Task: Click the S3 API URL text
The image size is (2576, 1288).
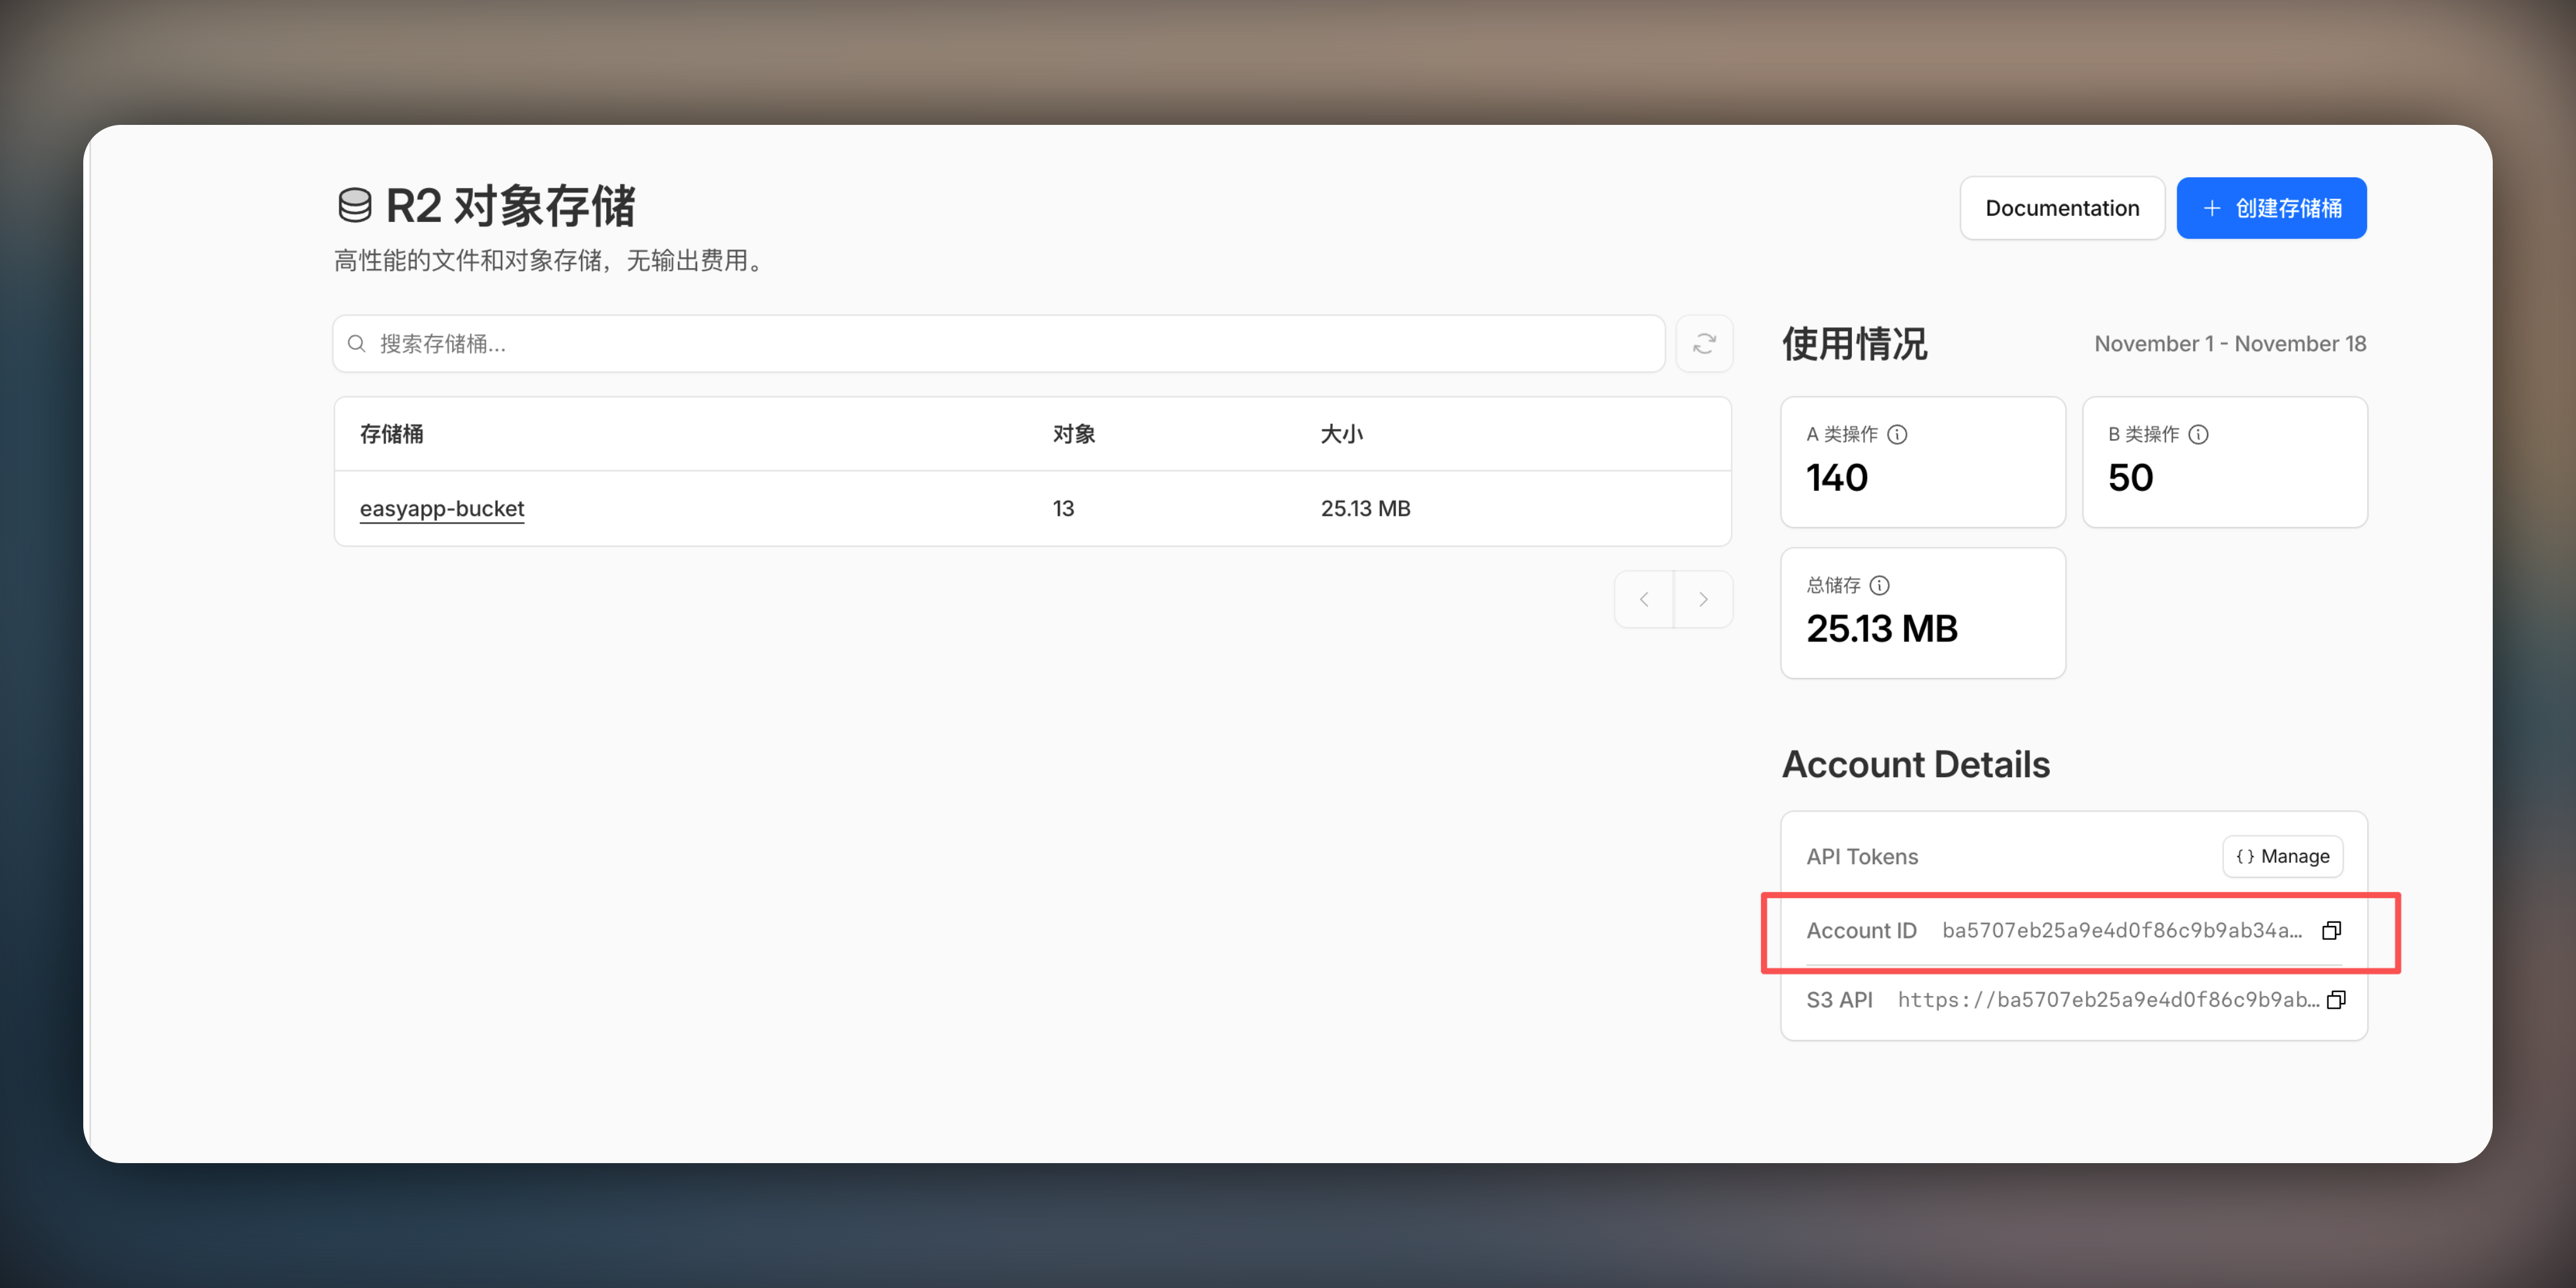Action: point(2107,1000)
